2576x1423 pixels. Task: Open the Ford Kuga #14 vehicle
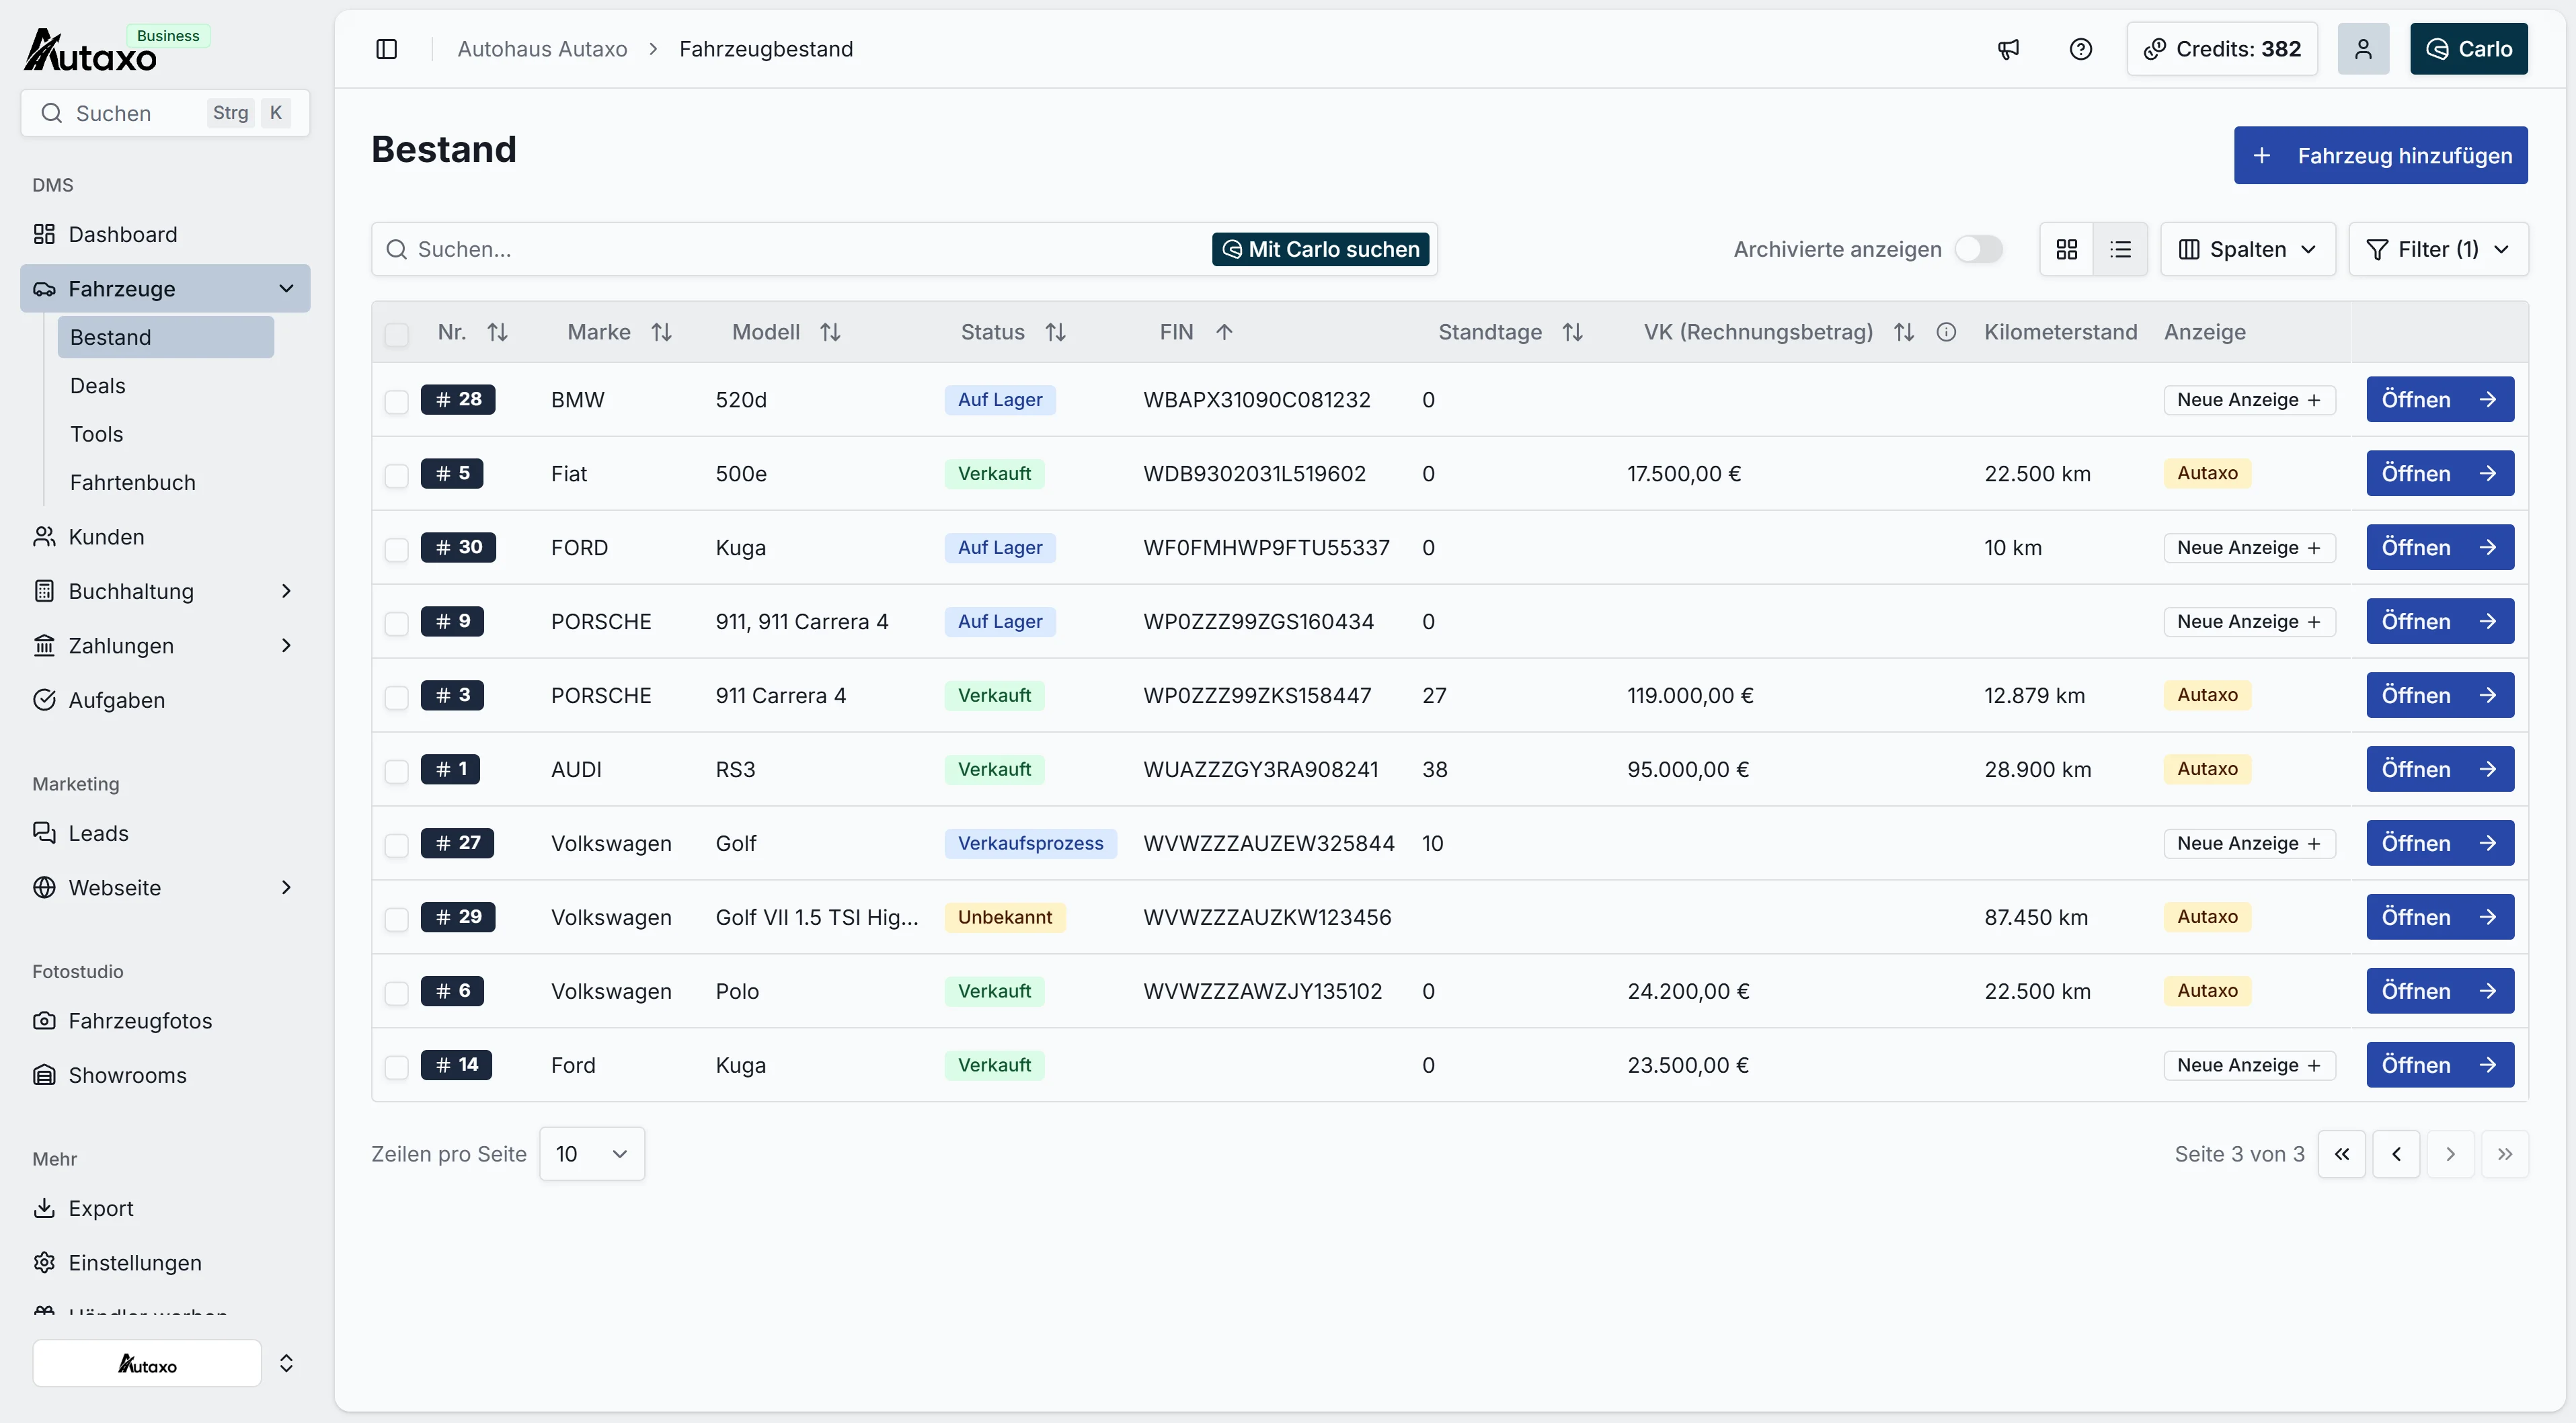click(2440, 1066)
